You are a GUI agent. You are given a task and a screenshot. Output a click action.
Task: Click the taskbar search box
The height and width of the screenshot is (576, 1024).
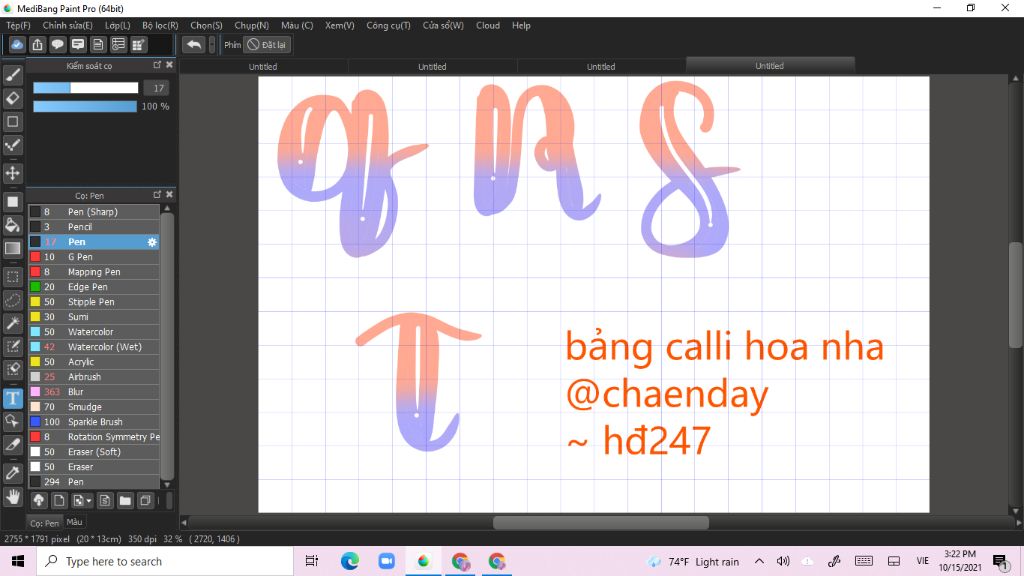coord(165,562)
